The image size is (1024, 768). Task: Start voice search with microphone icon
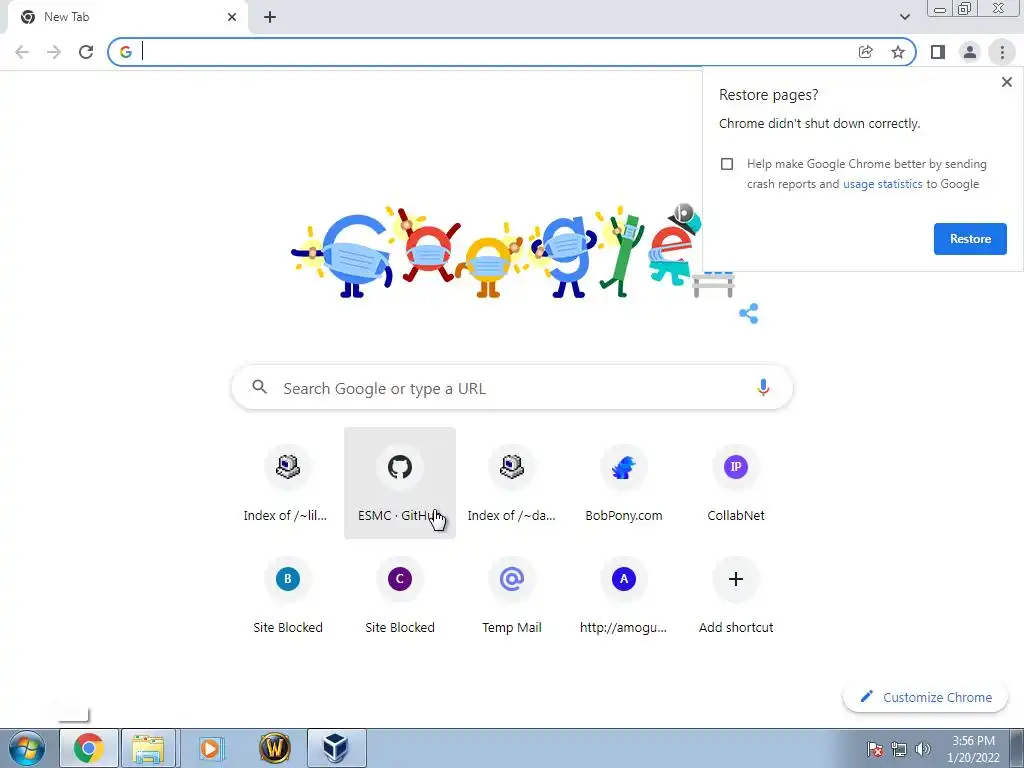[762, 388]
